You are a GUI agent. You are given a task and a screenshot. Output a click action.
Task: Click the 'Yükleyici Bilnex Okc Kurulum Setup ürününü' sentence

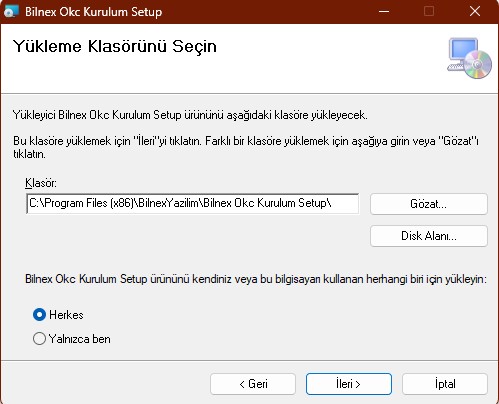190,115
